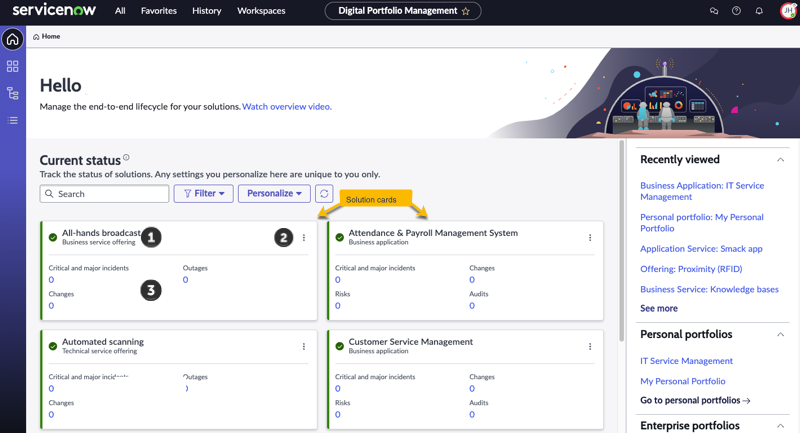800x433 pixels.
Task: Open the Home icon in the sidebar
Action: click(13, 39)
